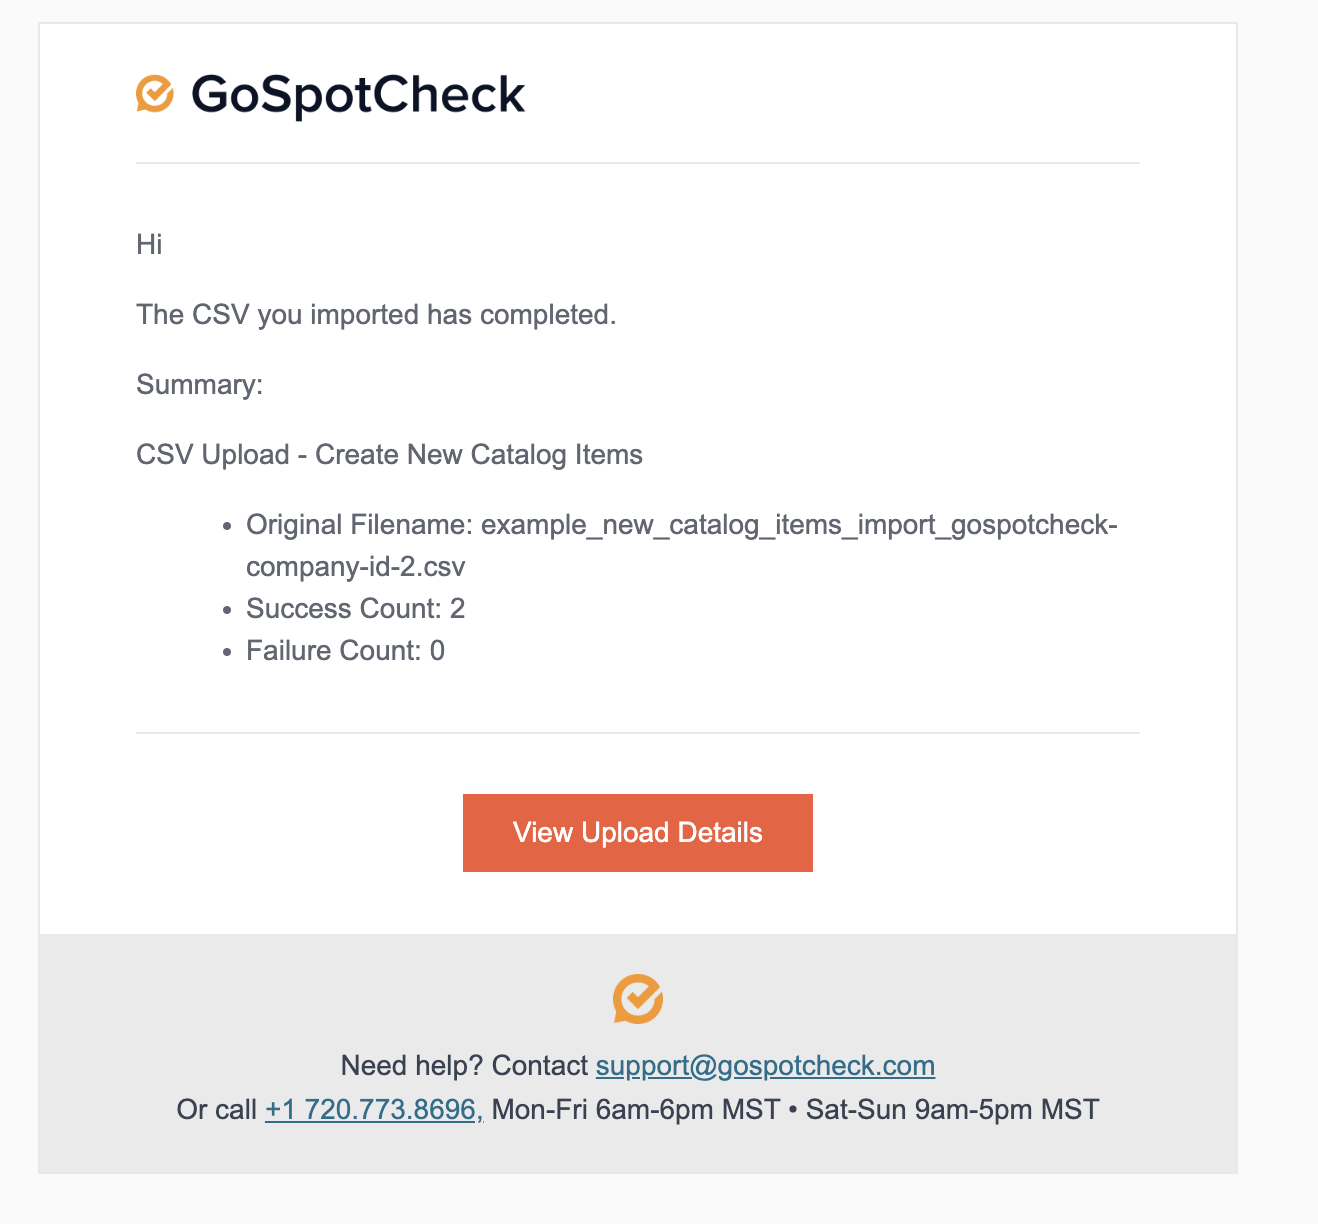Click the GoSpotCheck wordmark text
Image resolution: width=1318 pixels, height=1224 pixels.
pos(358,95)
